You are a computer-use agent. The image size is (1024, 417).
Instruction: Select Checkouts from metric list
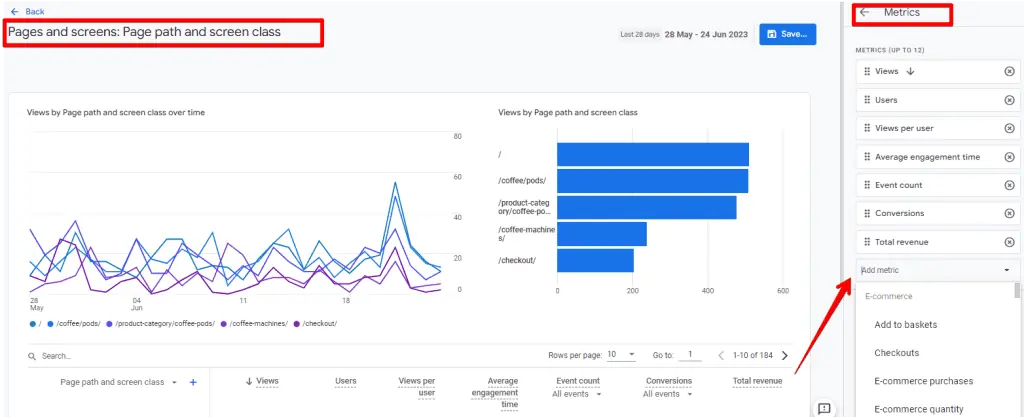coord(897,353)
